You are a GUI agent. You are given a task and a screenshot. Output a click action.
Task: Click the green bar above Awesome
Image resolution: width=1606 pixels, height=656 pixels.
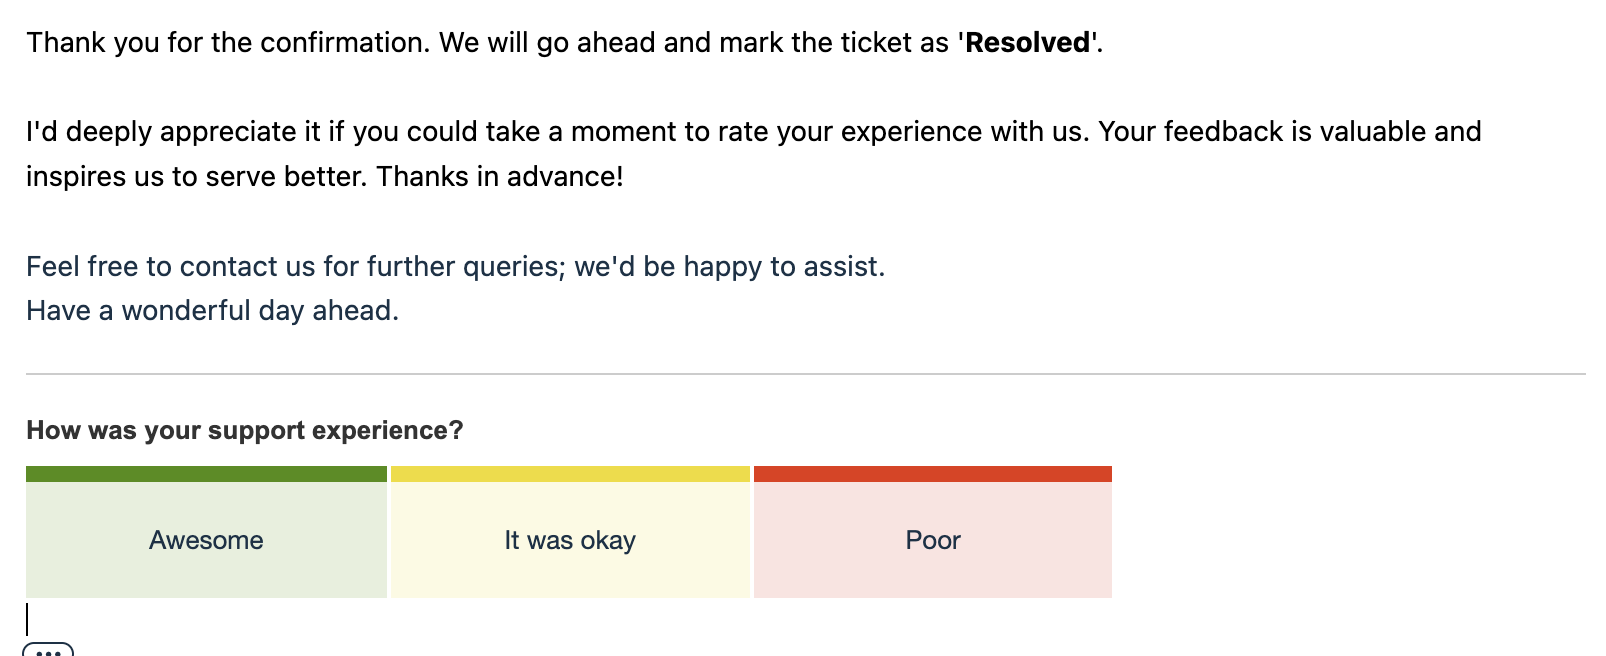click(206, 474)
